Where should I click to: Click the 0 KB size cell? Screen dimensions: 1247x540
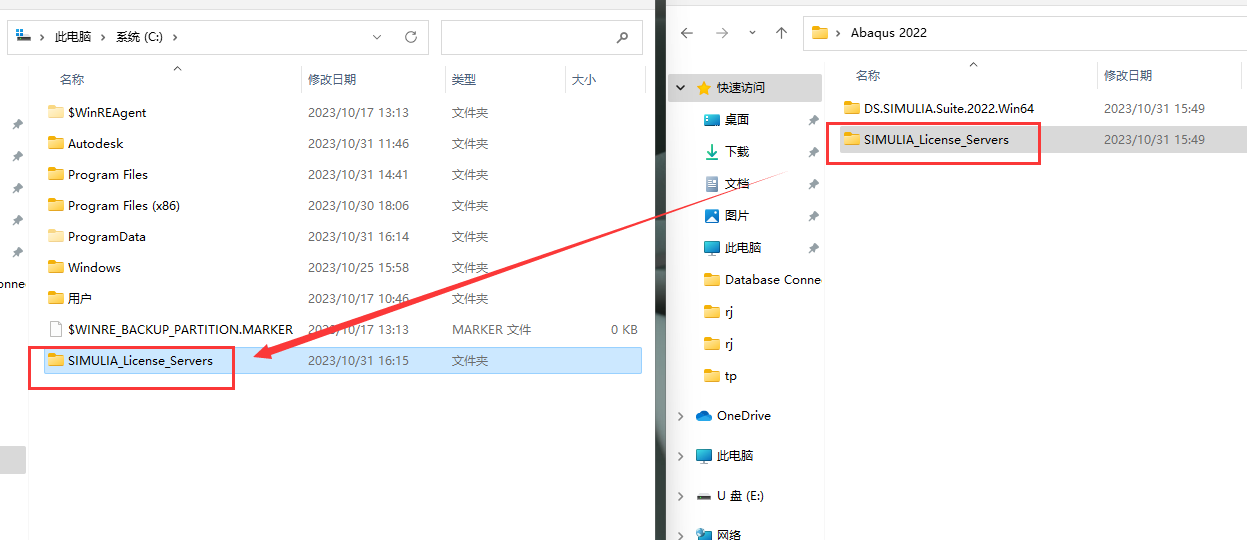click(624, 329)
